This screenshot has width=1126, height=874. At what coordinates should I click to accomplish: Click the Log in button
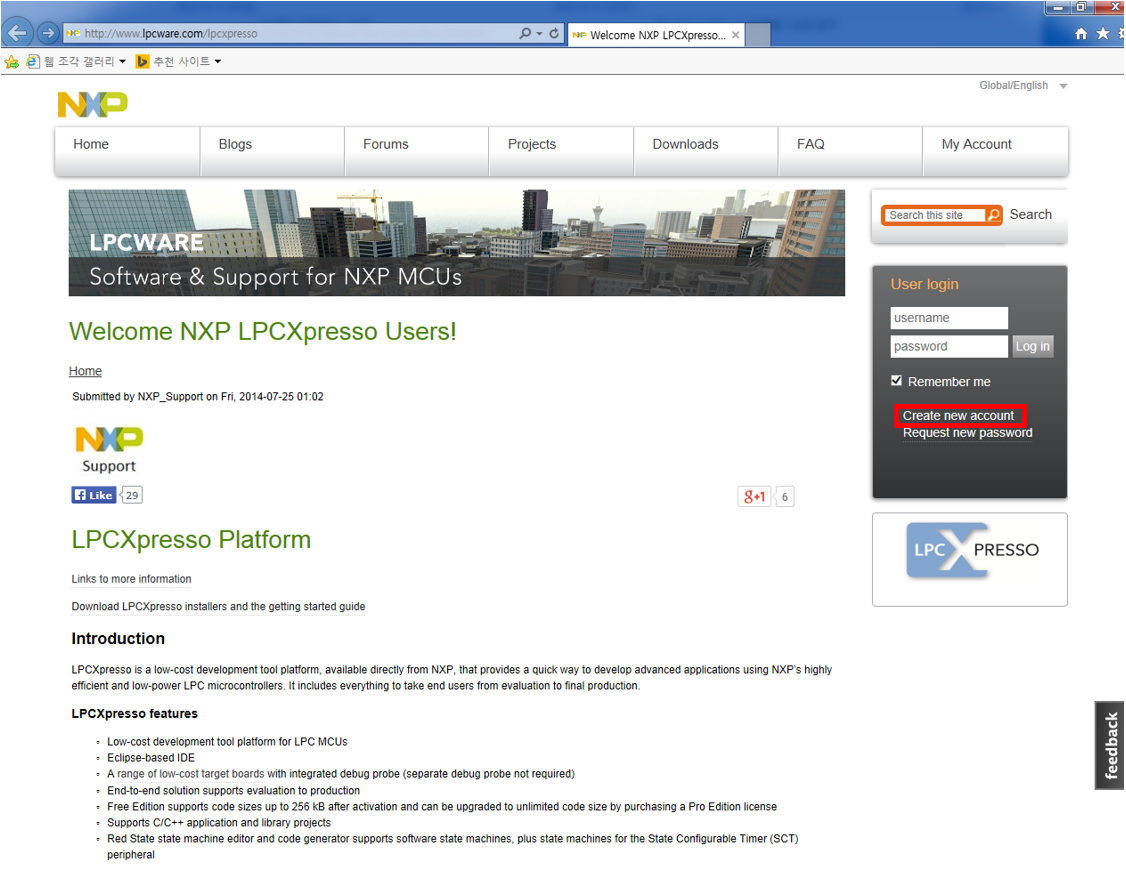click(1033, 347)
